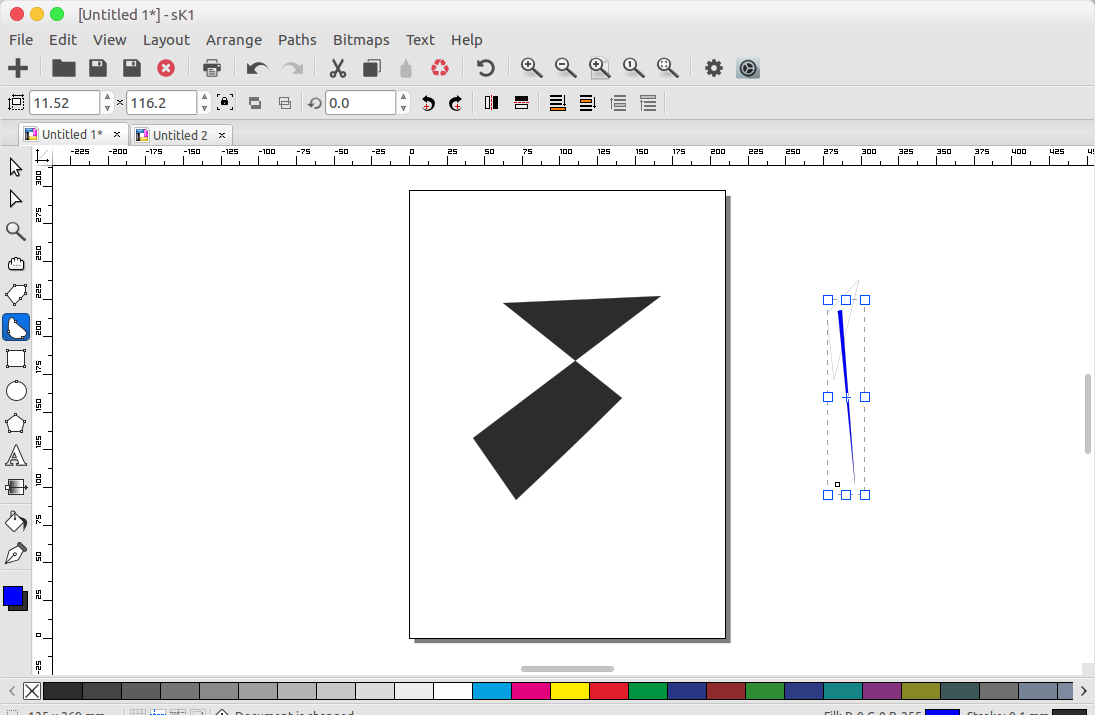
Task: Open the Bitmaps menu
Action: pyautogui.click(x=361, y=40)
